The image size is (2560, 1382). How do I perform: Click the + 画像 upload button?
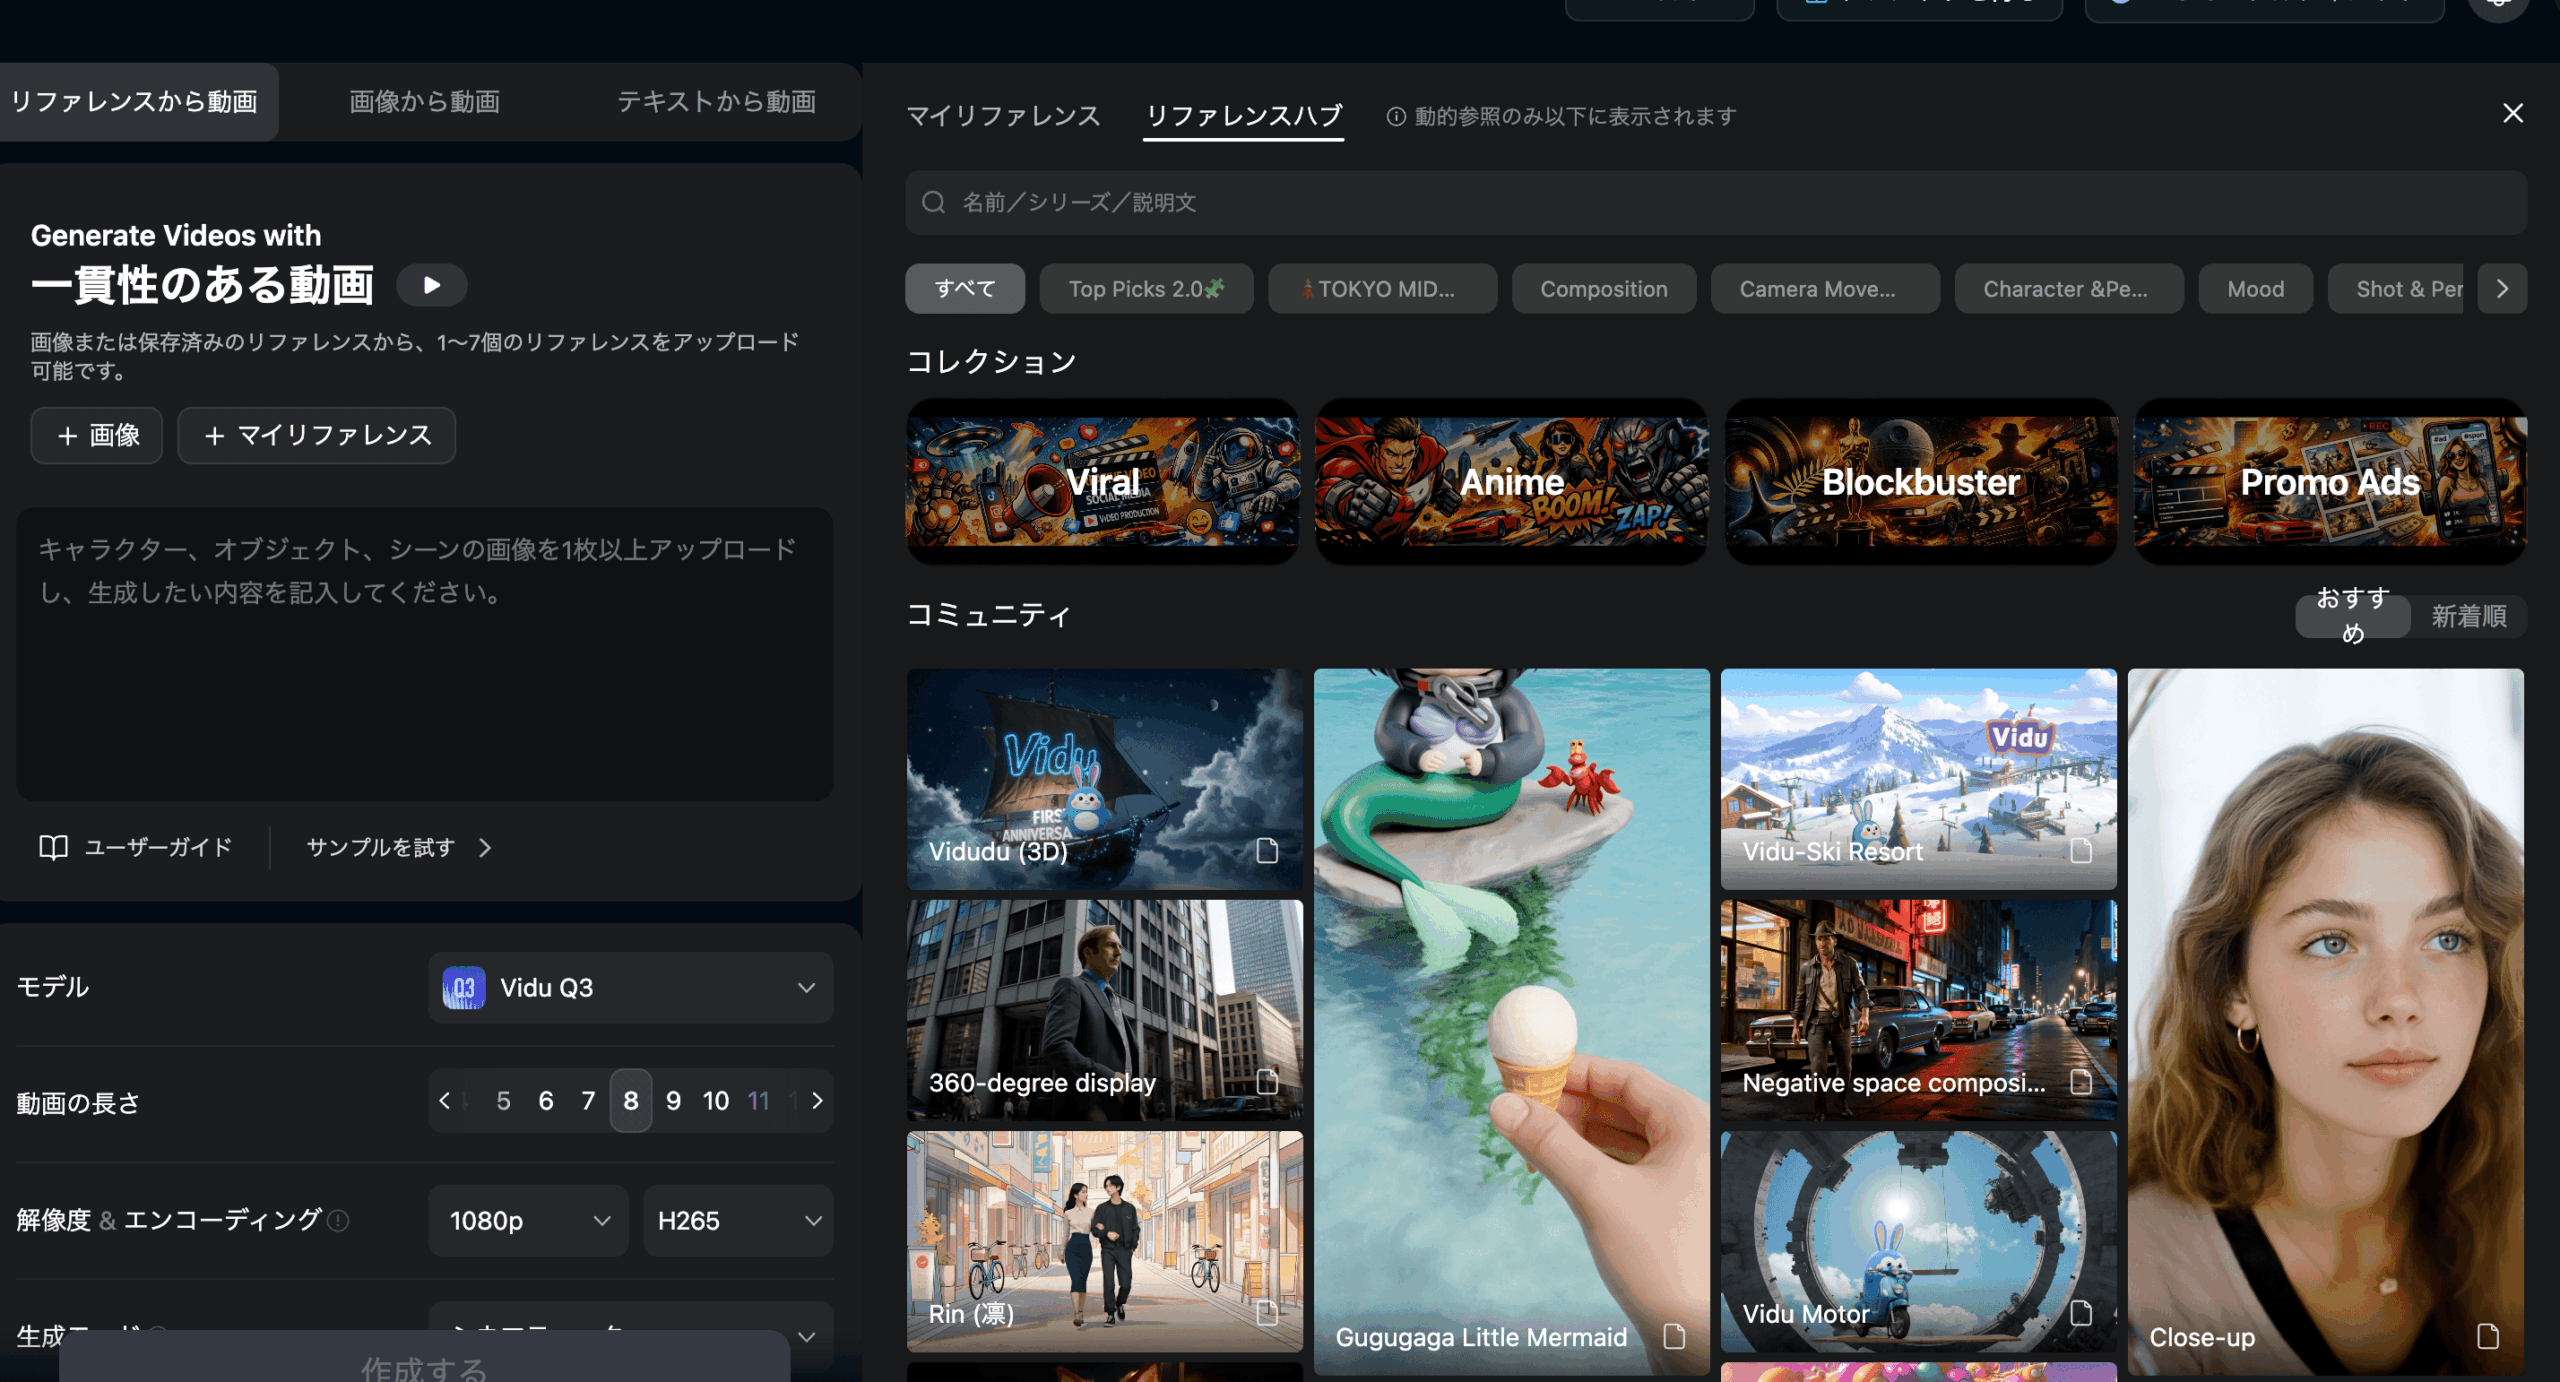click(x=97, y=436)
